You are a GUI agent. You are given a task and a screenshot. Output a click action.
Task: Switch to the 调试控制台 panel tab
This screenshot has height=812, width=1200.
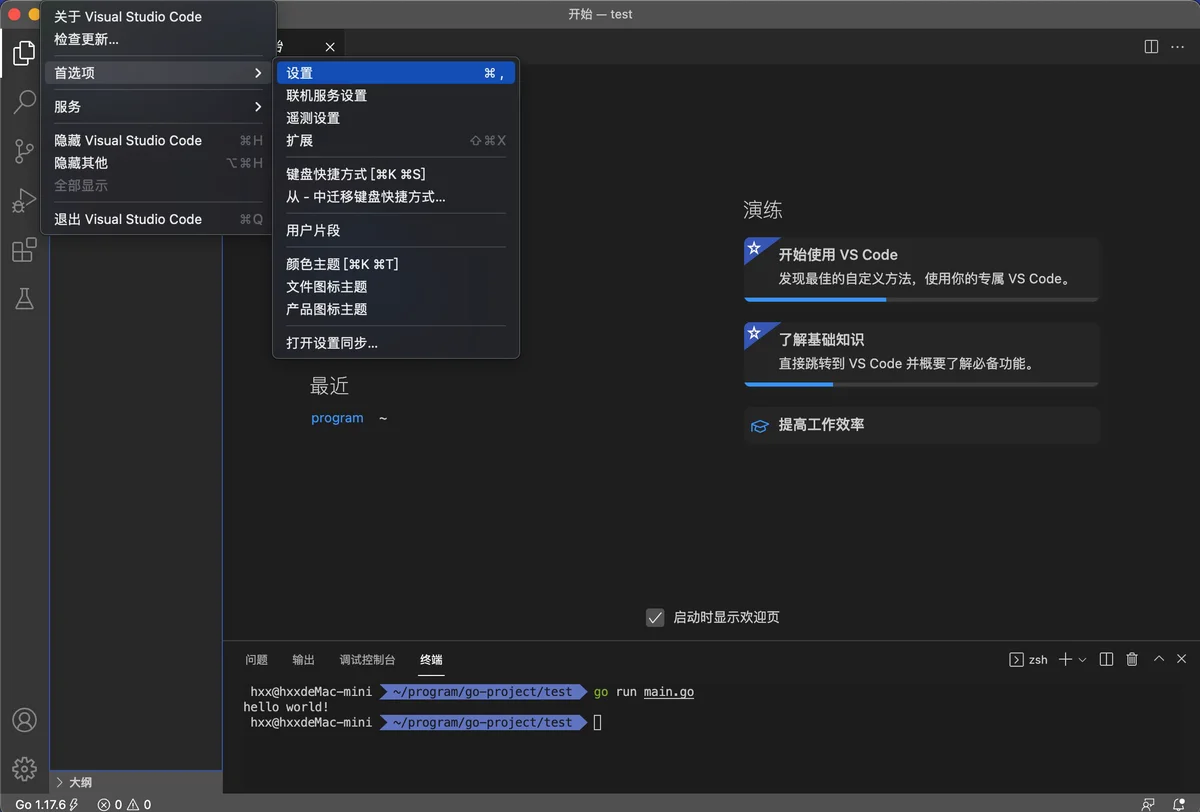(367, 660)
